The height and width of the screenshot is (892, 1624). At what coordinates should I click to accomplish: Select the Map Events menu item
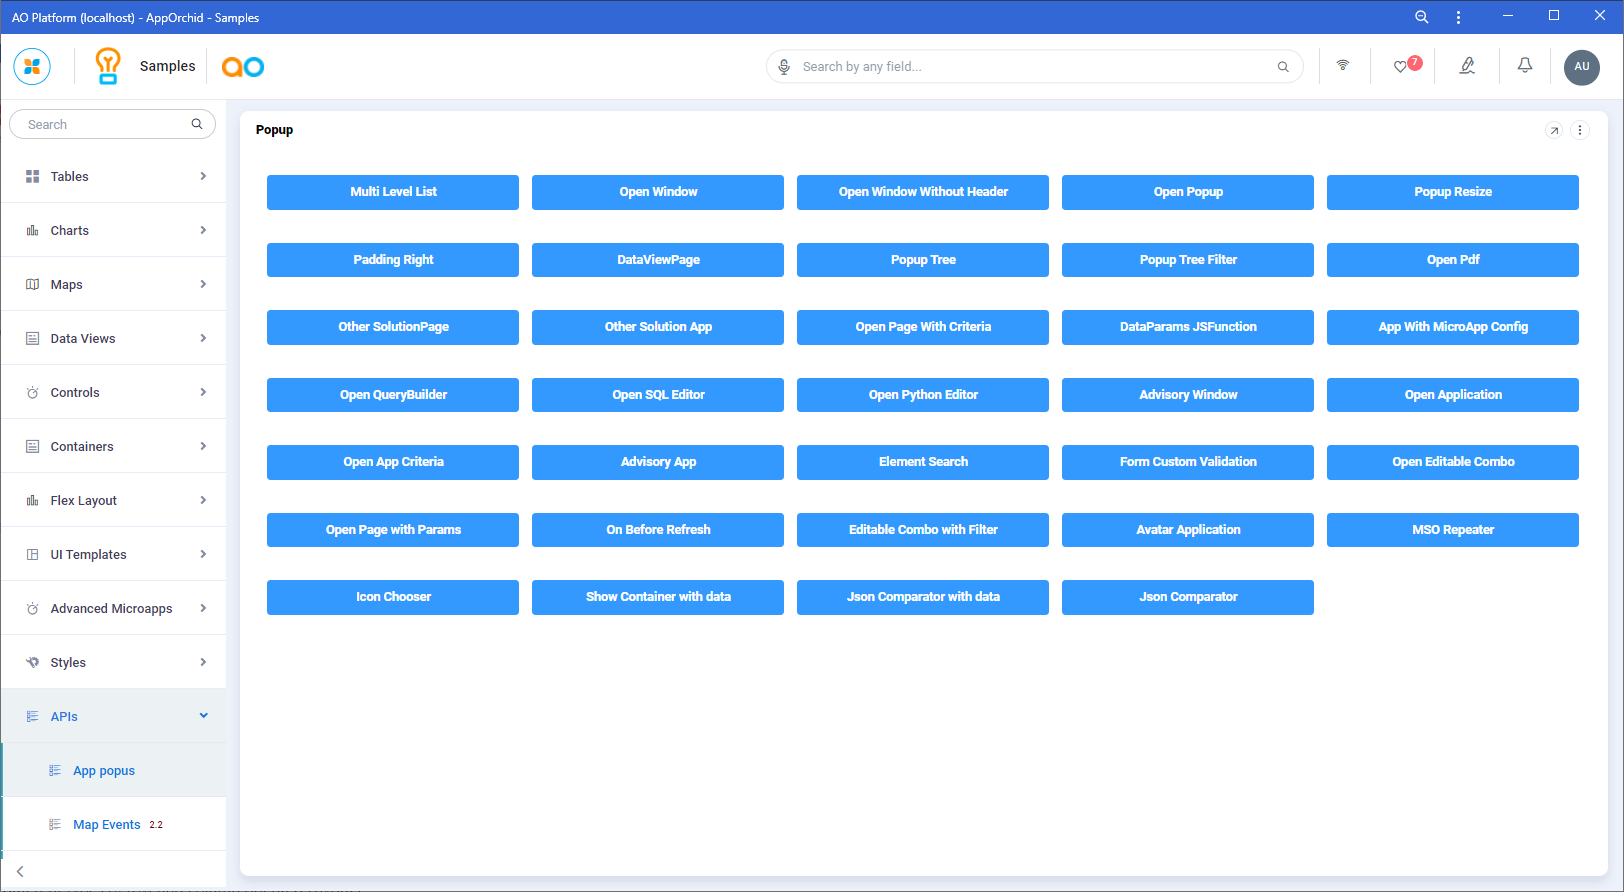tap(106, 825)
